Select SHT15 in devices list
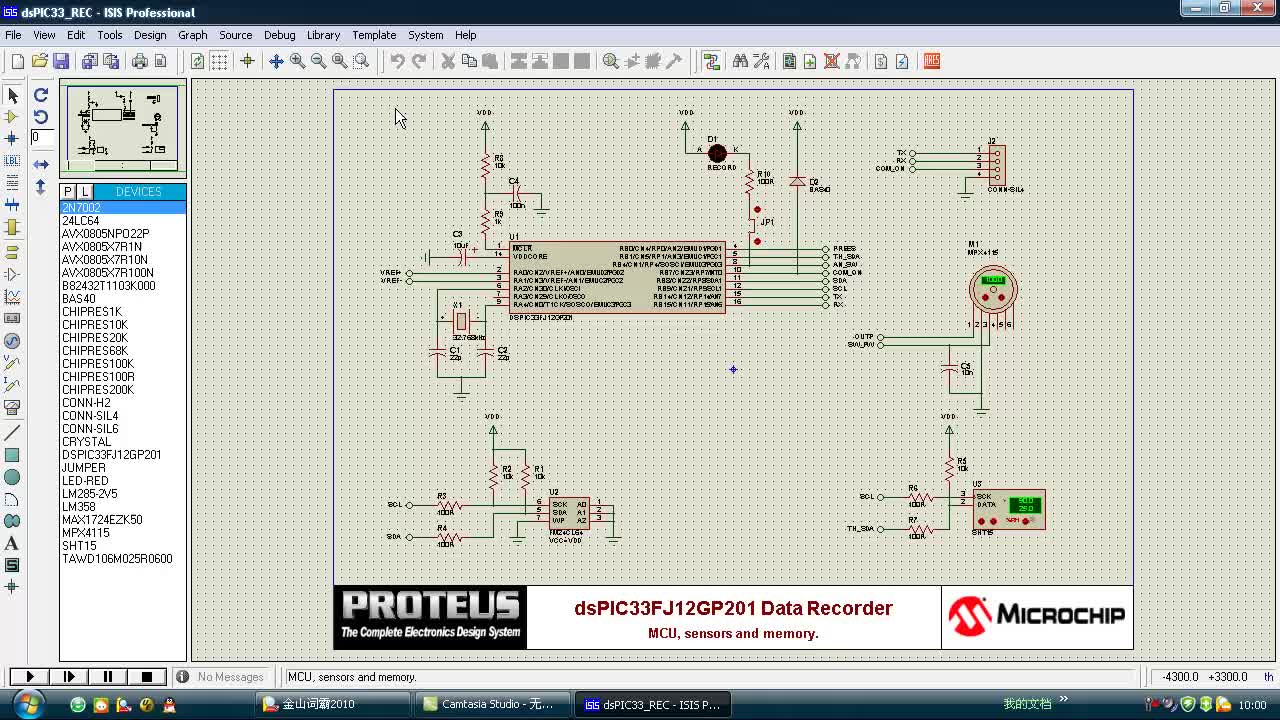The height and width of the screenshot is (720, 1280). [123, 546]
